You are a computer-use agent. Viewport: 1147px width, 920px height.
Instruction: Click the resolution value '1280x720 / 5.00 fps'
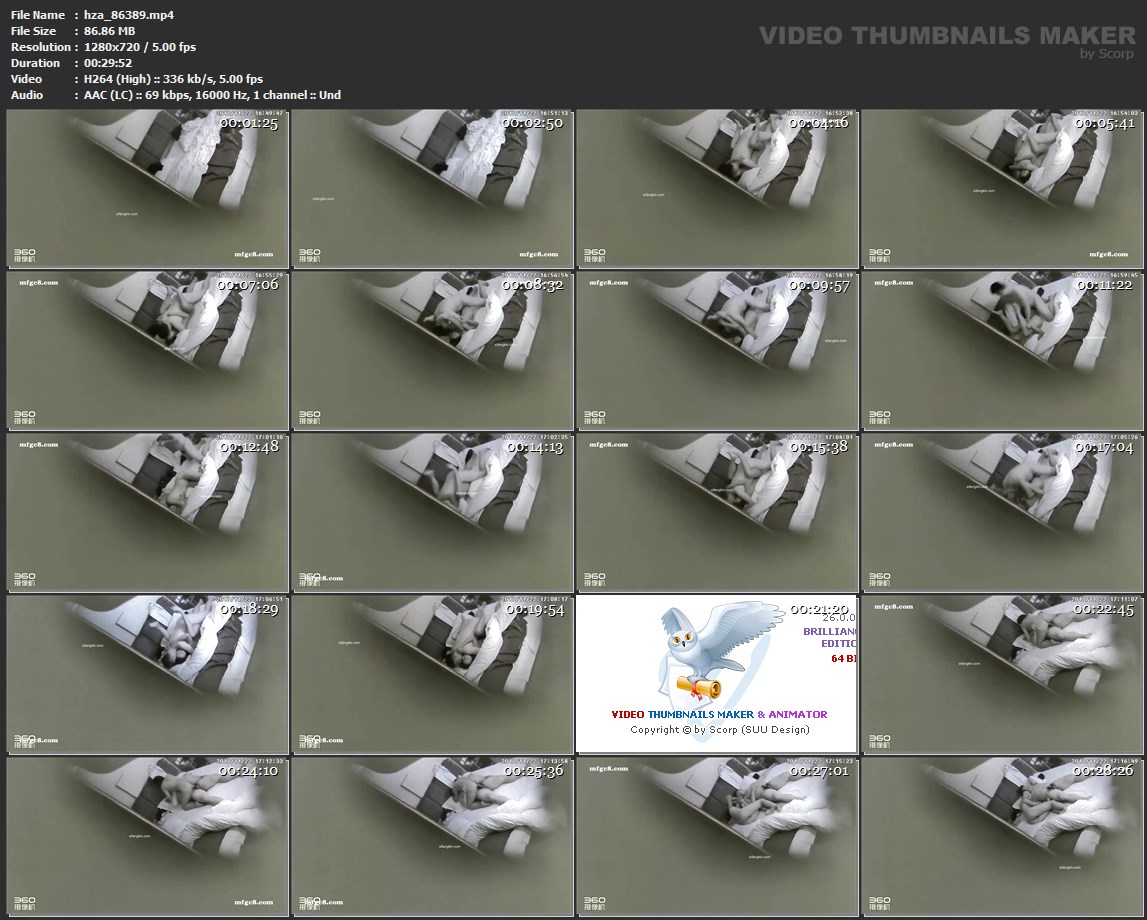140,47
